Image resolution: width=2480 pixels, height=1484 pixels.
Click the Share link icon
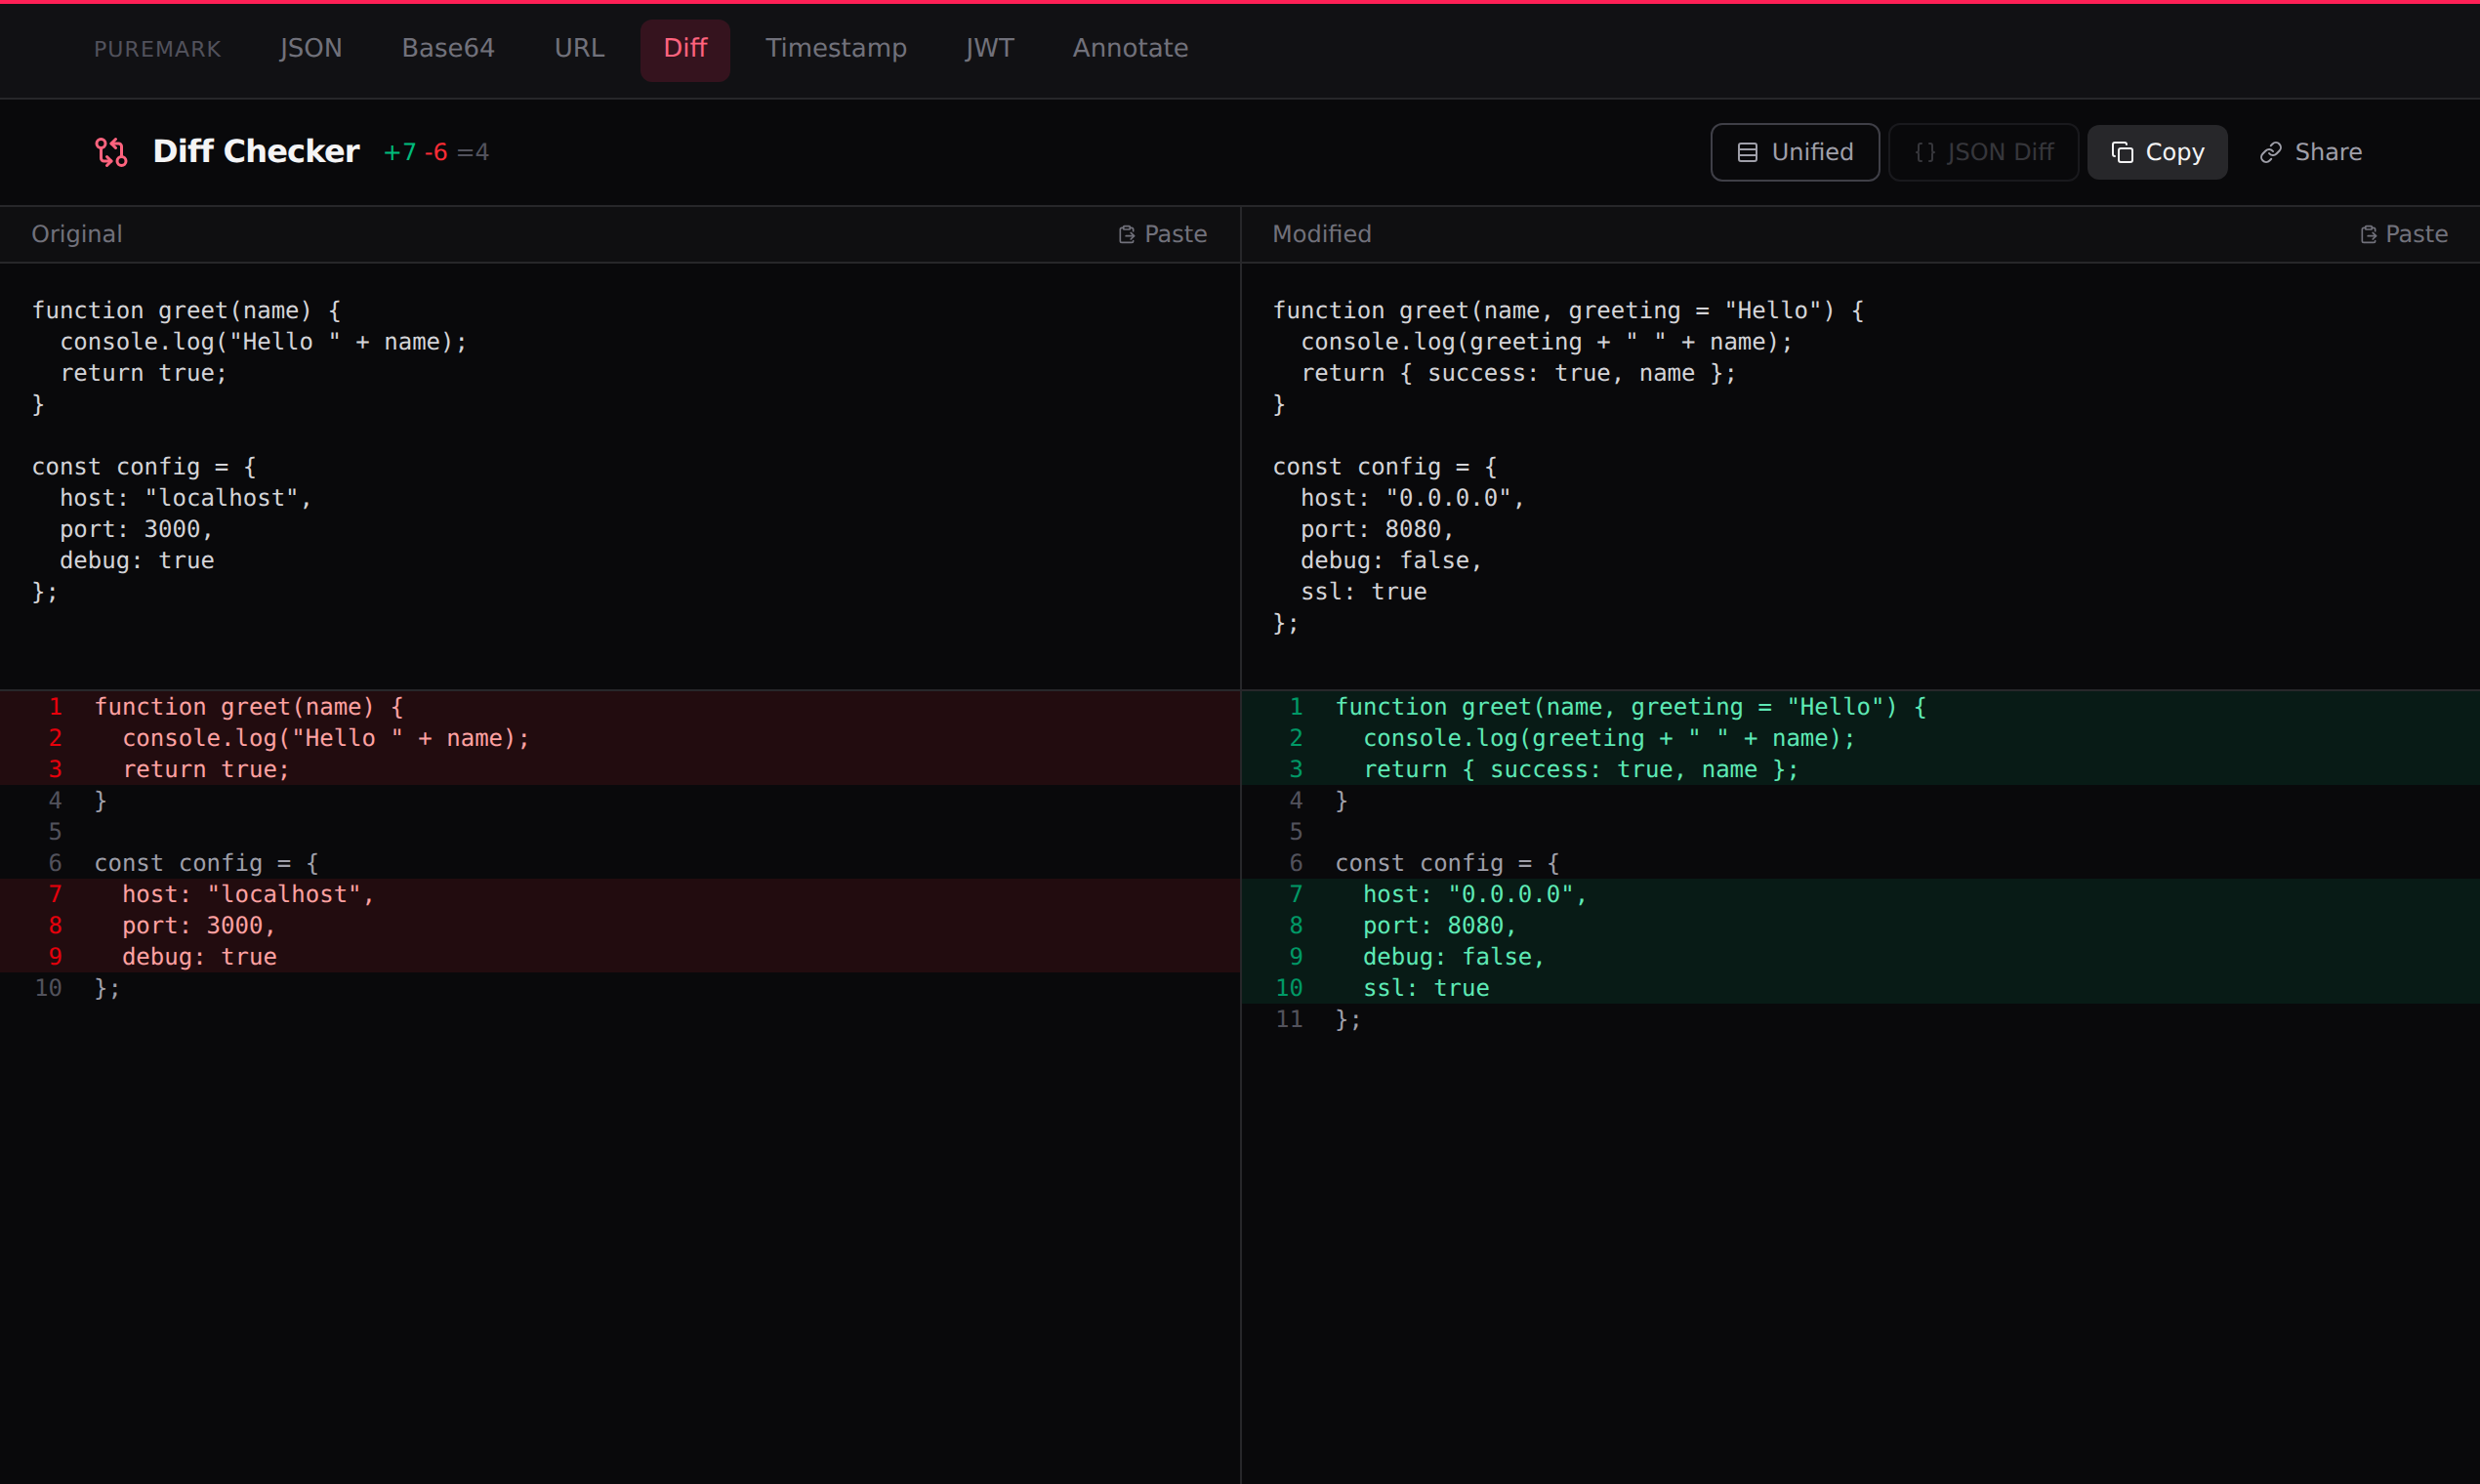(x=2270, y=152)
